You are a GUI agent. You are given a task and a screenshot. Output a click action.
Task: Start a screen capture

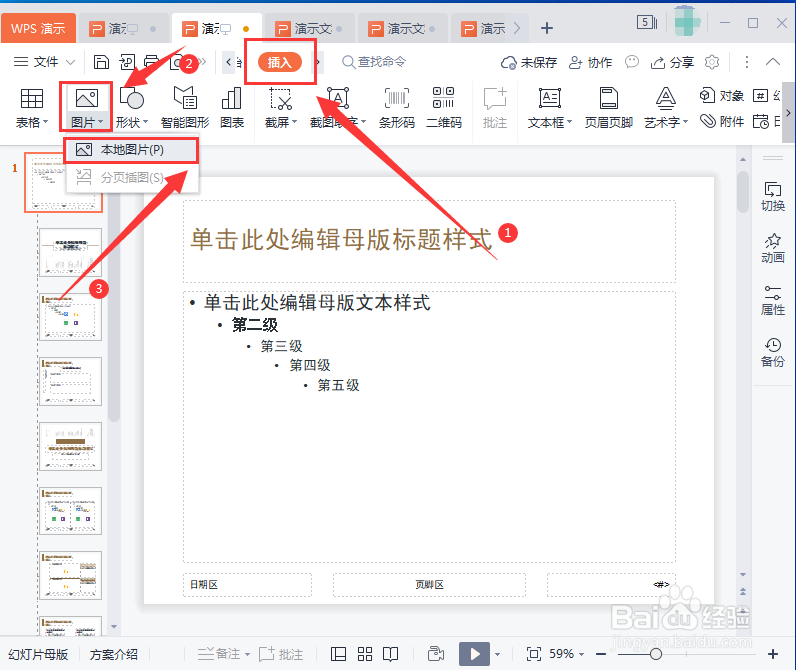pos(280,108)
